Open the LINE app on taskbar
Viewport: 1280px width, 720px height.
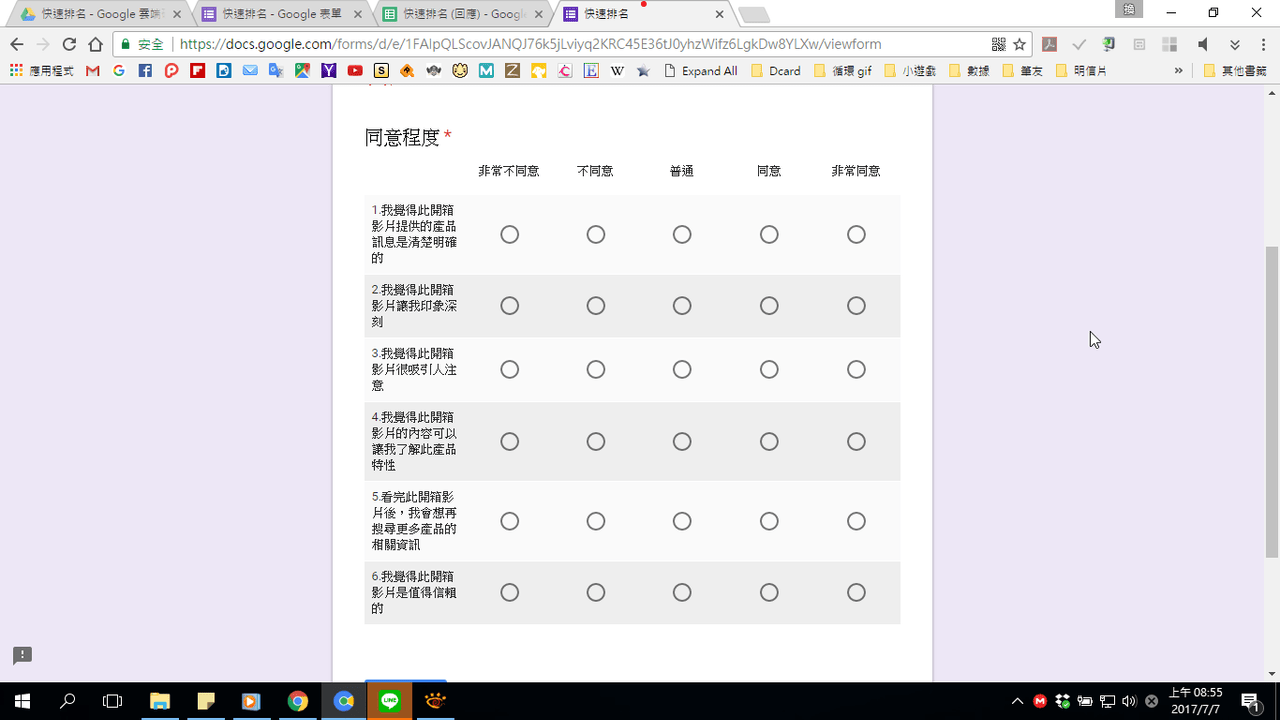pos(390,701)
